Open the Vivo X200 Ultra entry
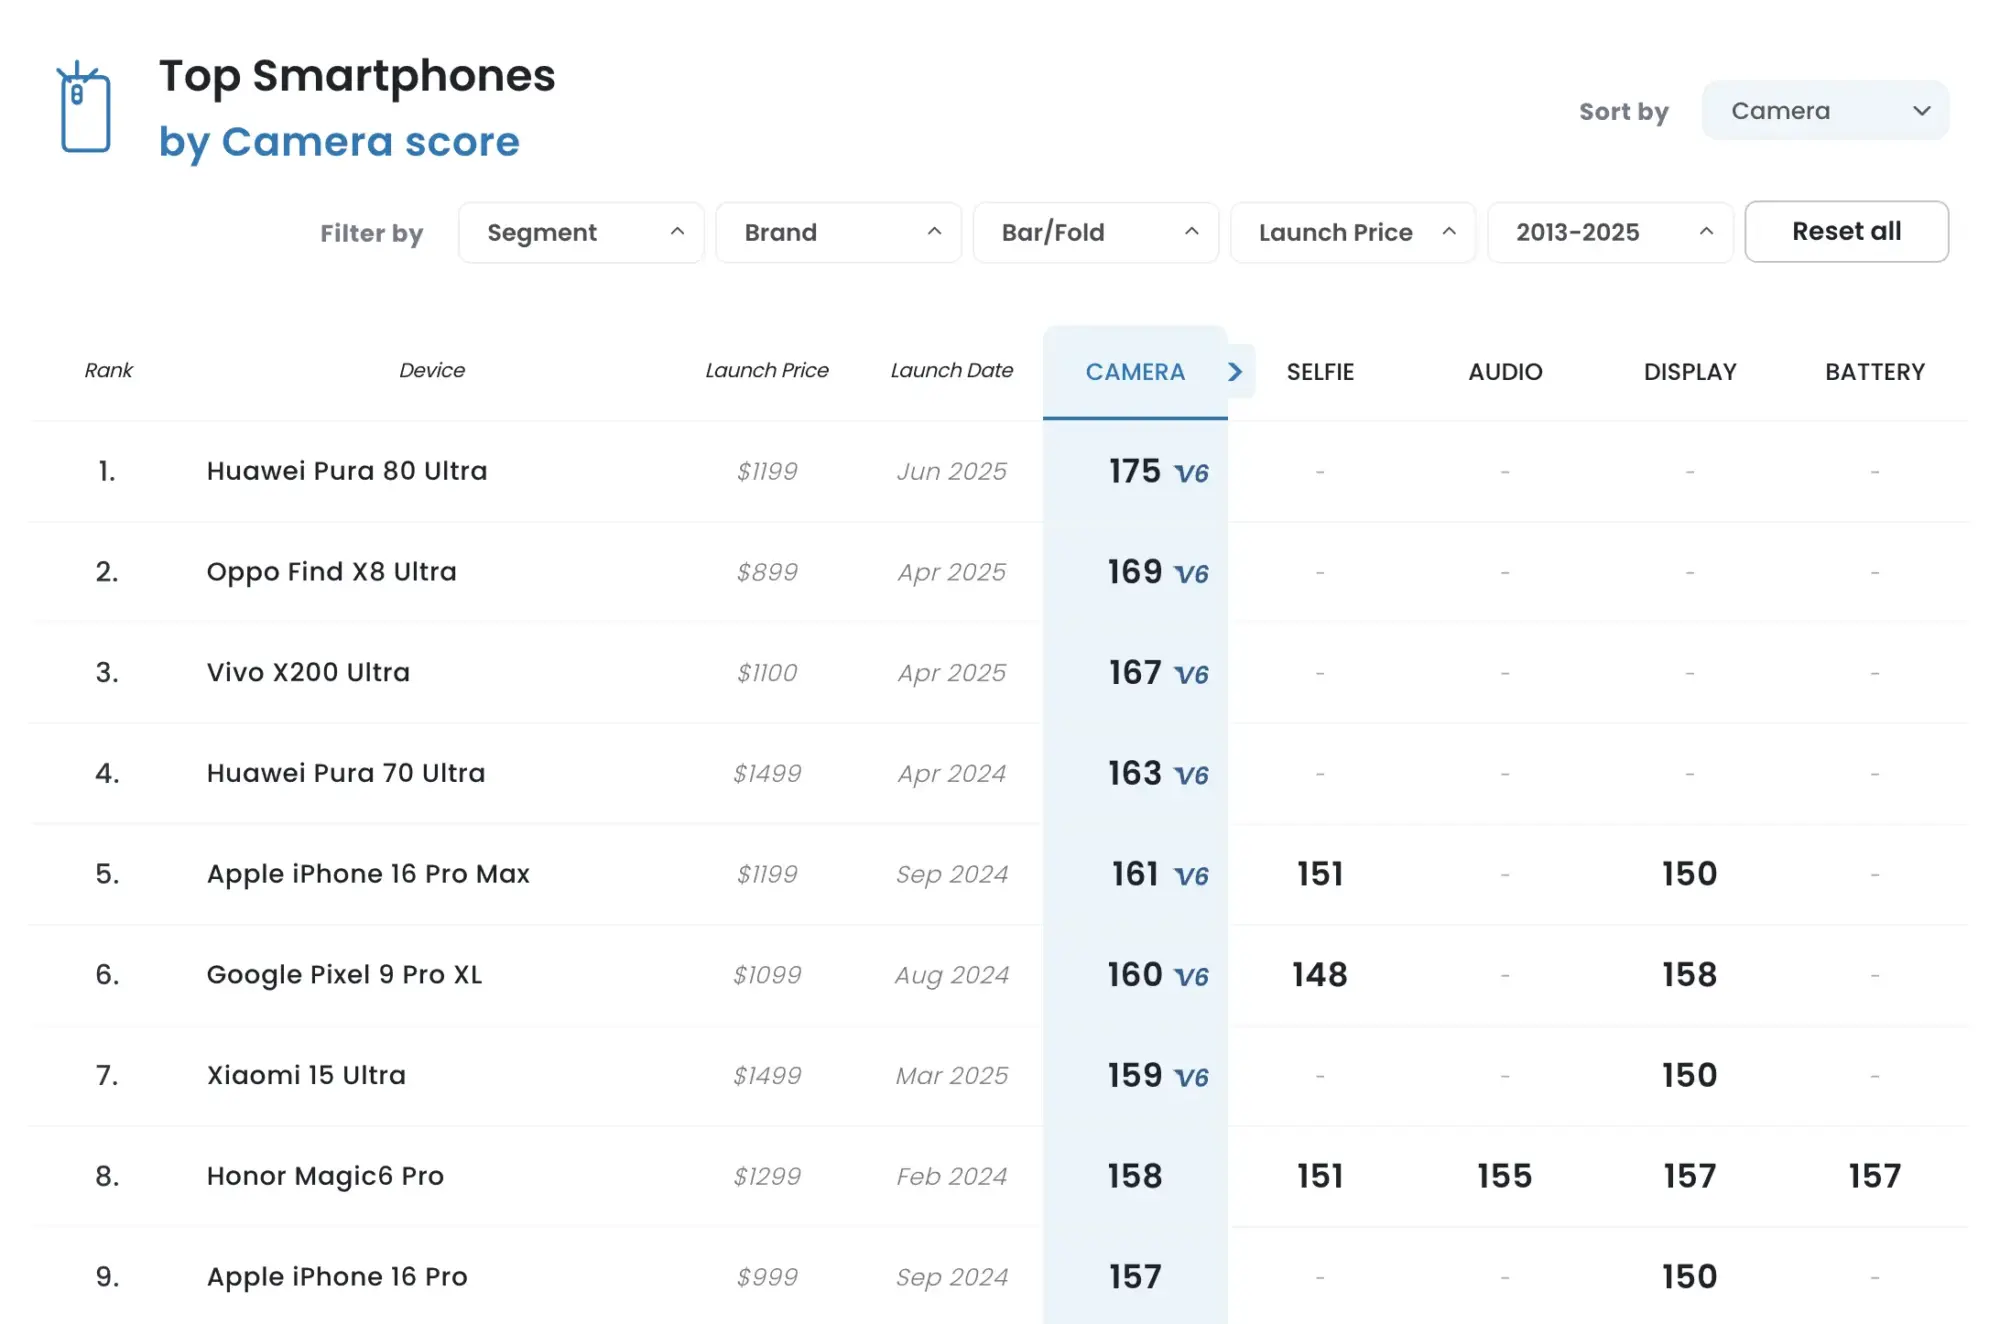 tap(308, 673)
